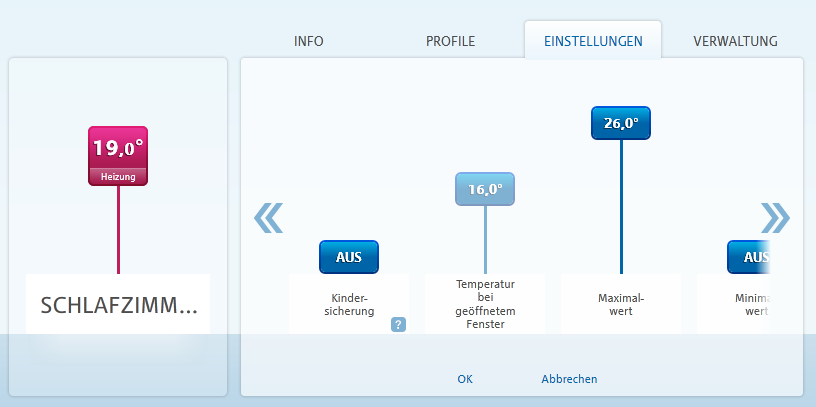The height and width of the screenshot is (407, 816).
Task: Click the Temperatur bei geöffnetem Fenster label
Action: tap(485, 304)
